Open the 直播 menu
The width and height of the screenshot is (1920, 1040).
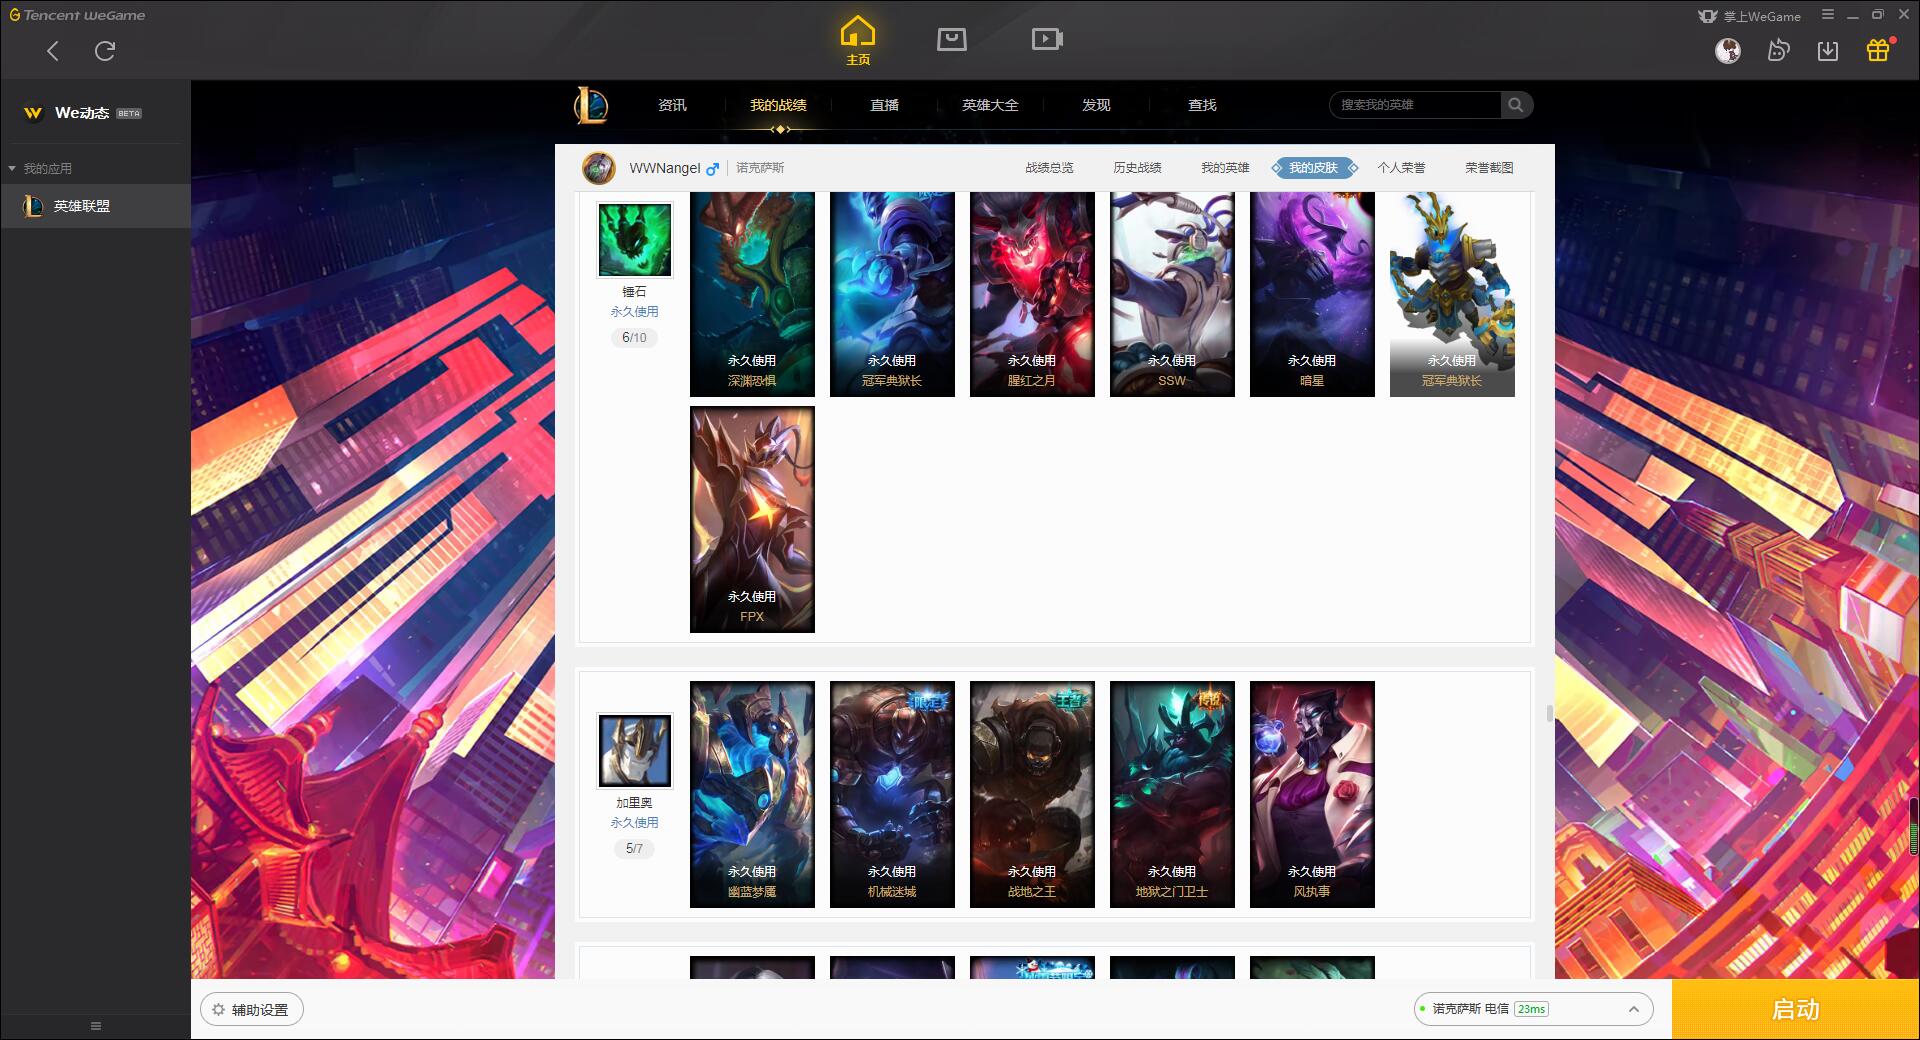(x=884, y=105)
